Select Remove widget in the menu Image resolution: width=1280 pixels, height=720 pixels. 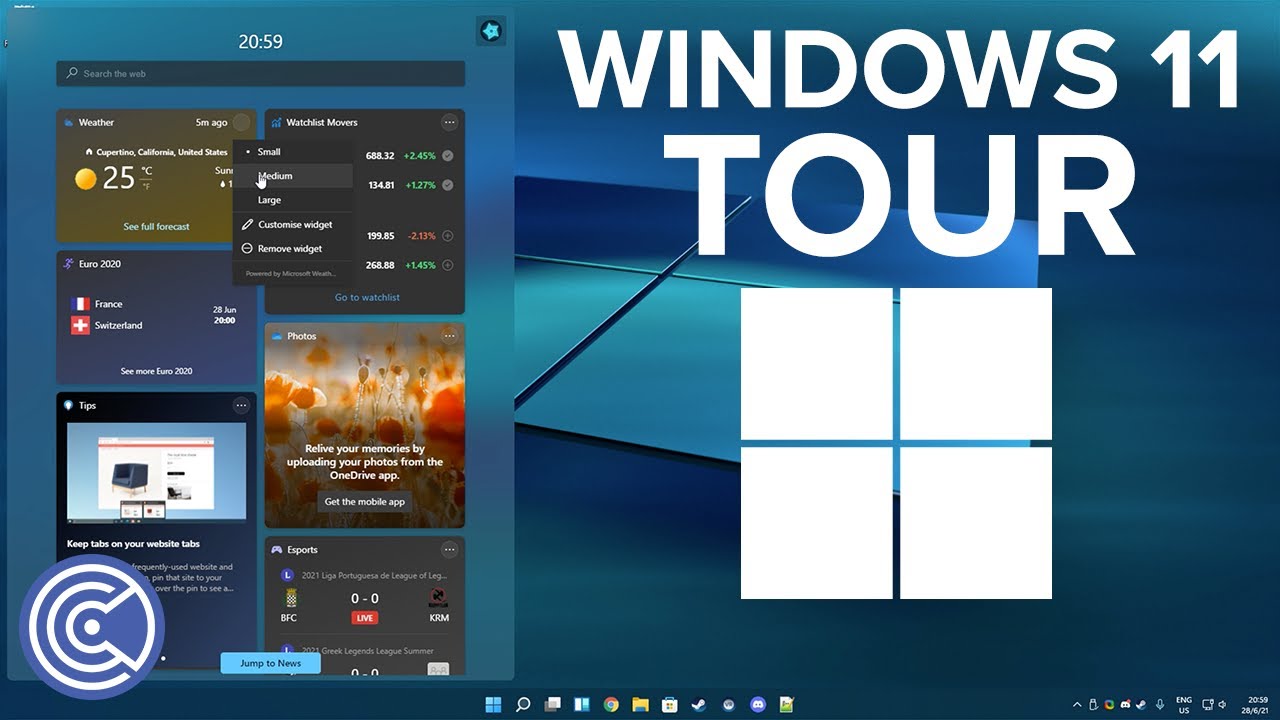pos(293,249)
